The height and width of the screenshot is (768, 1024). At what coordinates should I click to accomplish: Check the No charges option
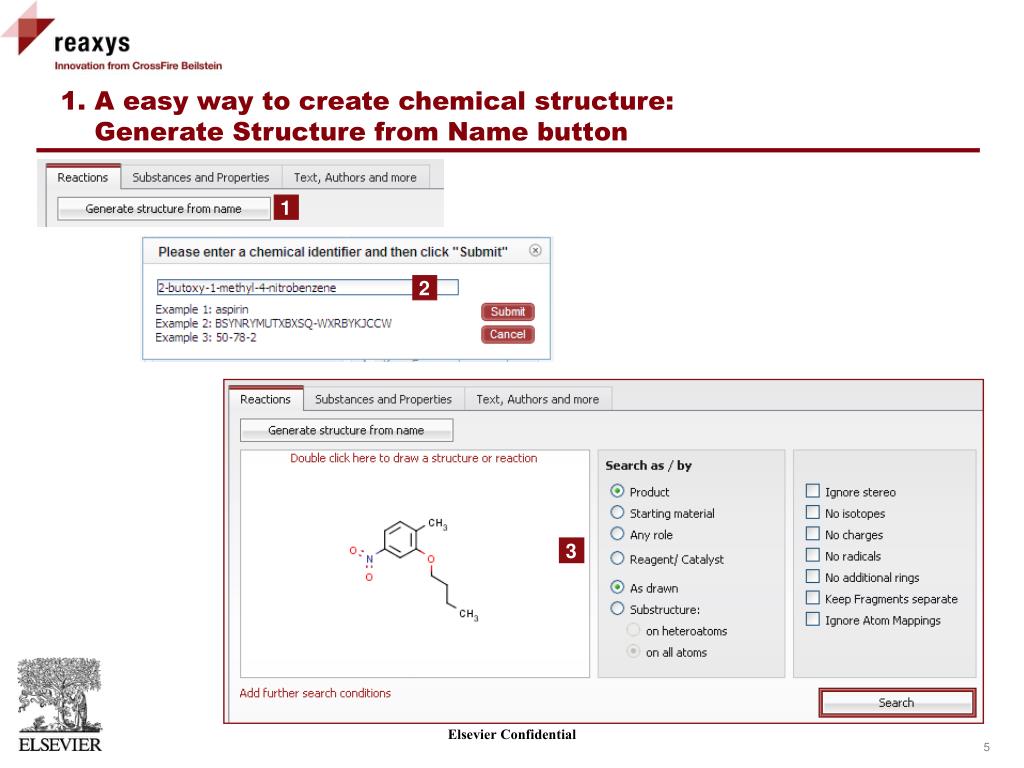(x=812, y=534)
